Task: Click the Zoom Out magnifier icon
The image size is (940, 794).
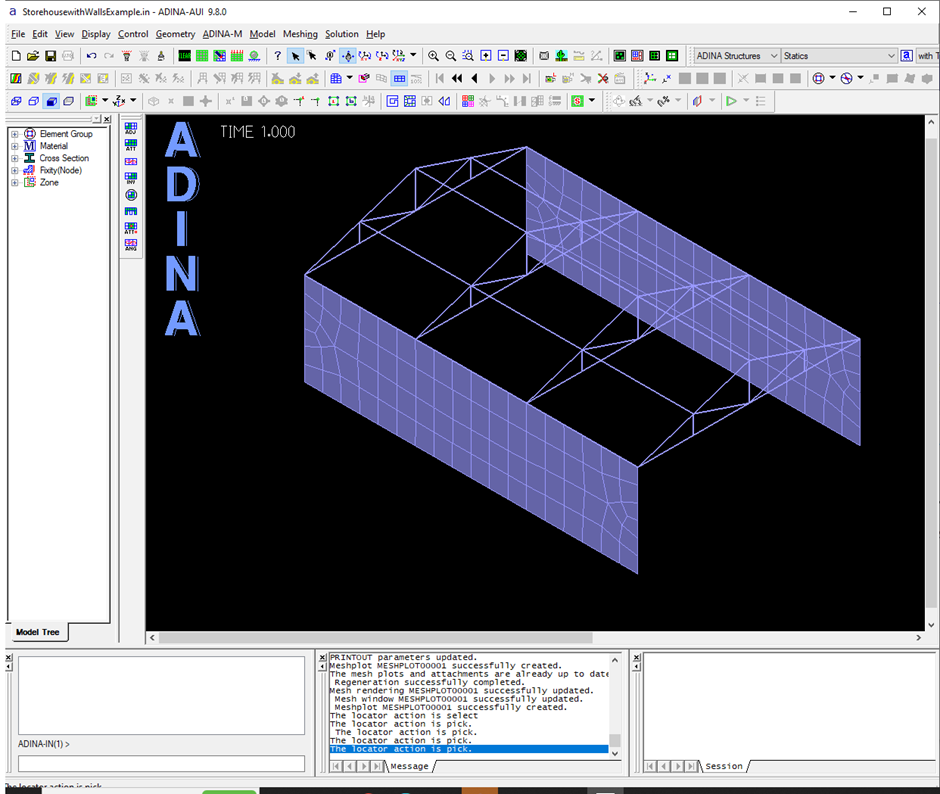Action: (450, 56)
